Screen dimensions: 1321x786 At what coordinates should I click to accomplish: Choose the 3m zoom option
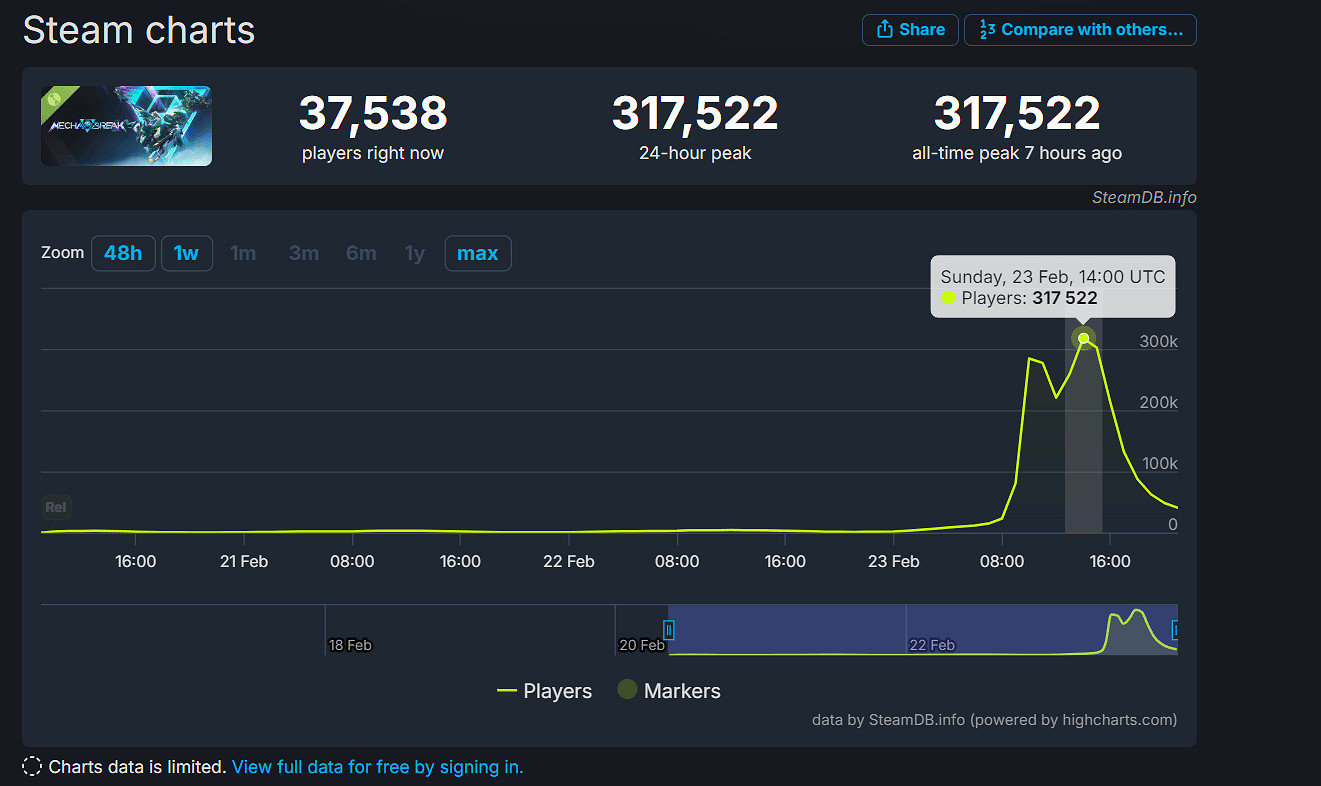pyautogui.click(x=304, y=253)
